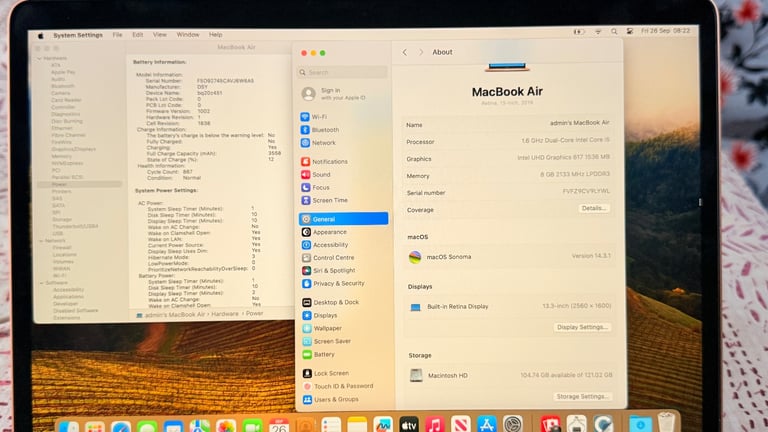Screen dimensions: 768x432
Task: Open System Settings menu
Action: tap(78, 35)
